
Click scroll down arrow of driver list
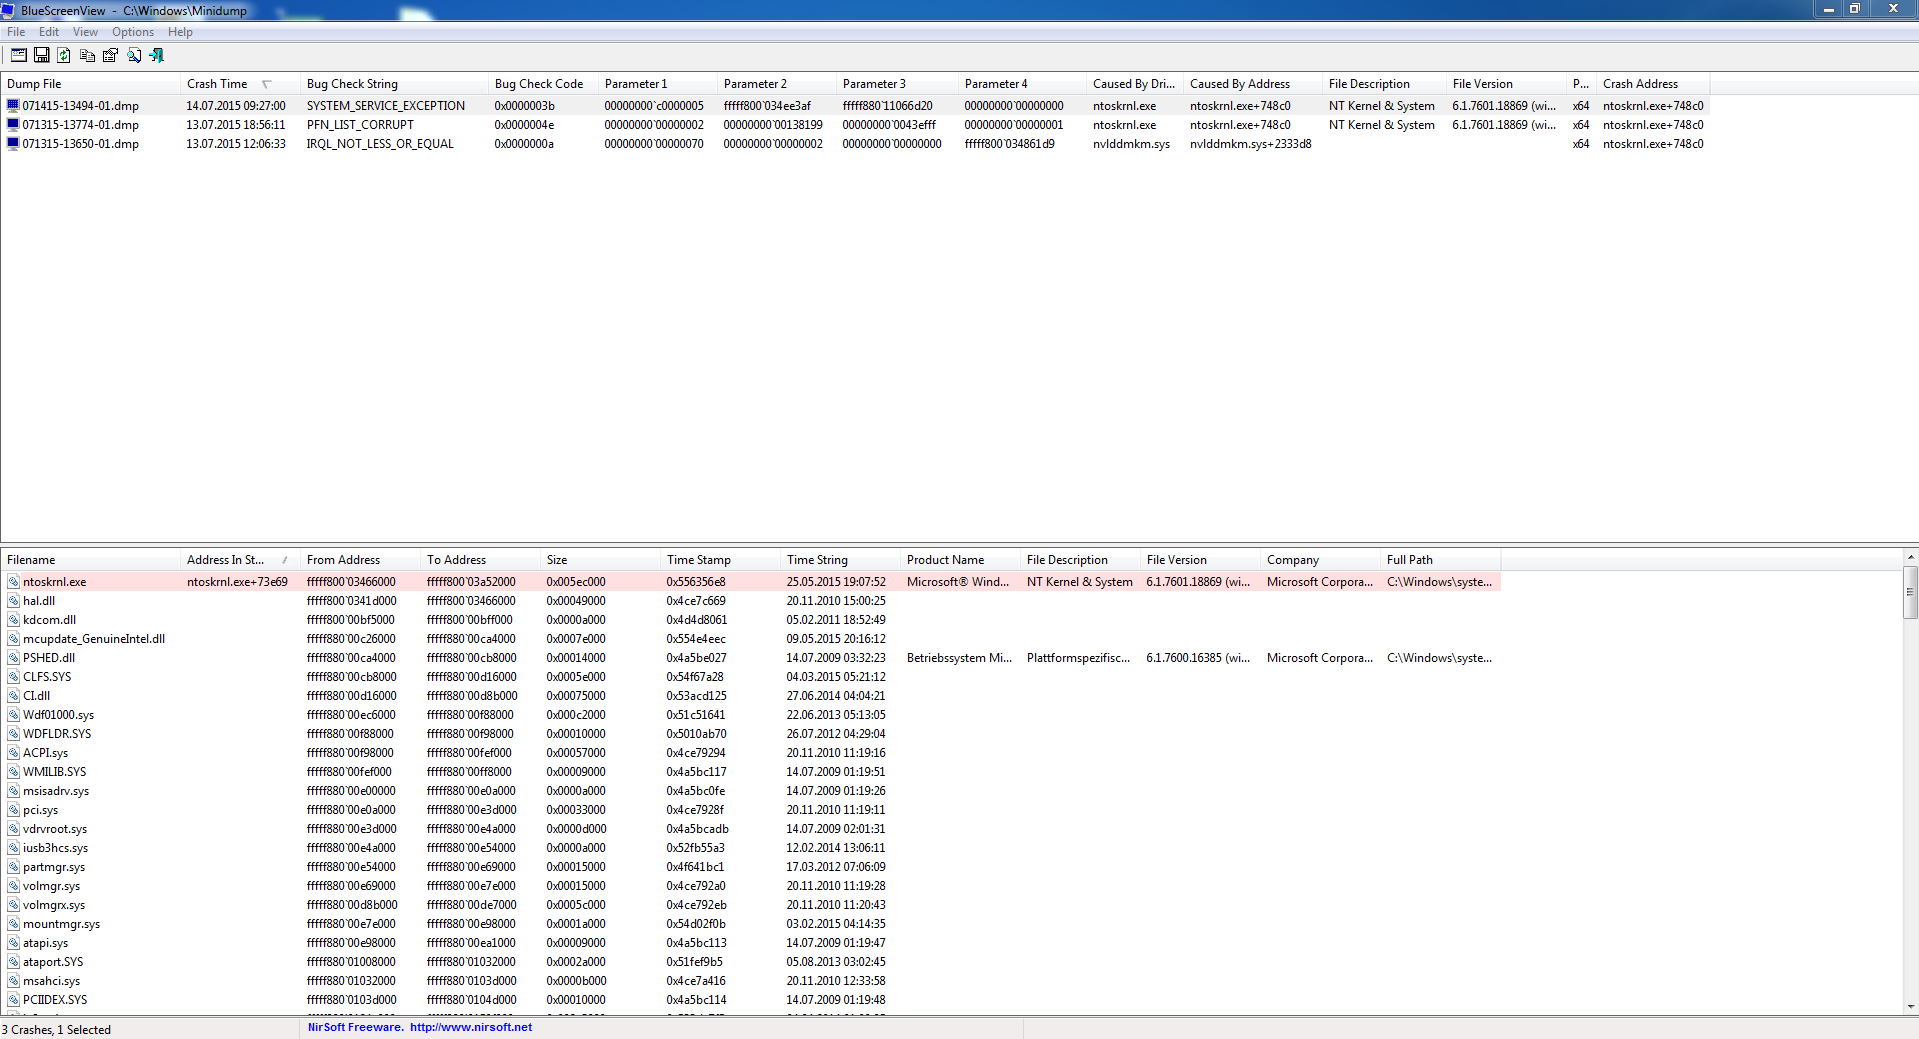point(1910,1007)
